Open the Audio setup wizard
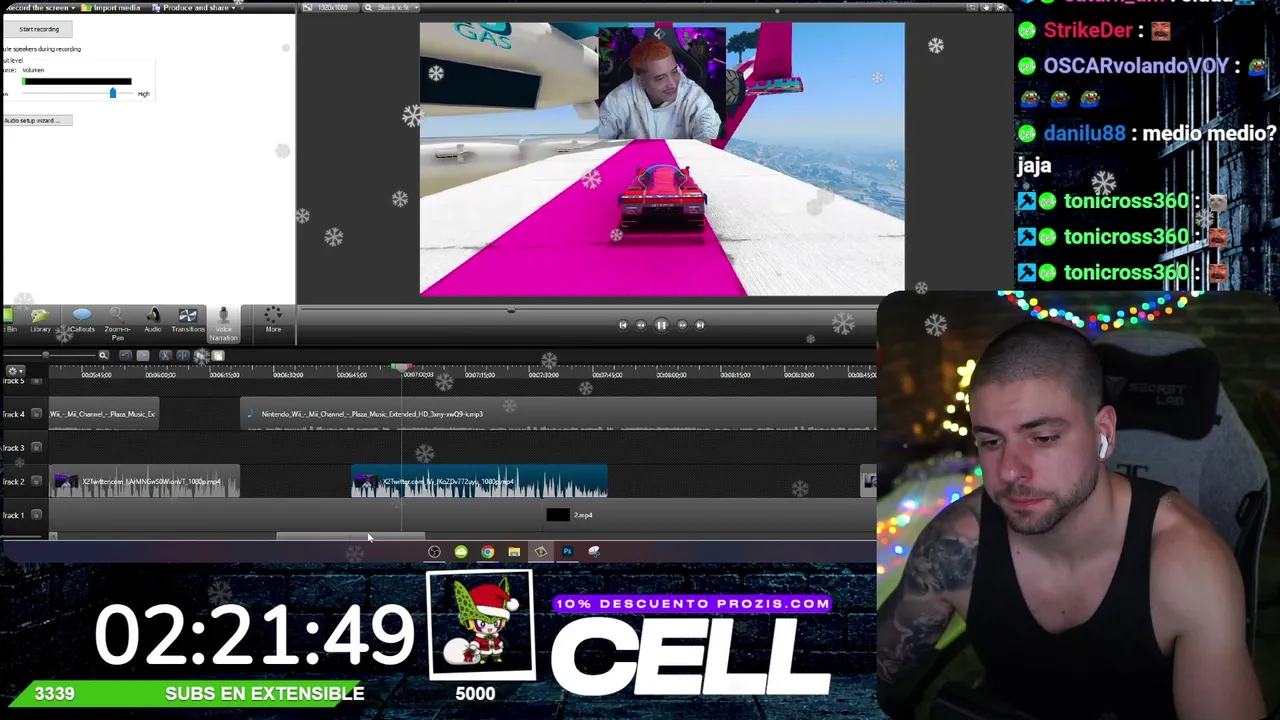The width and height of the screenshot is (1280, 720). point(37,121)
